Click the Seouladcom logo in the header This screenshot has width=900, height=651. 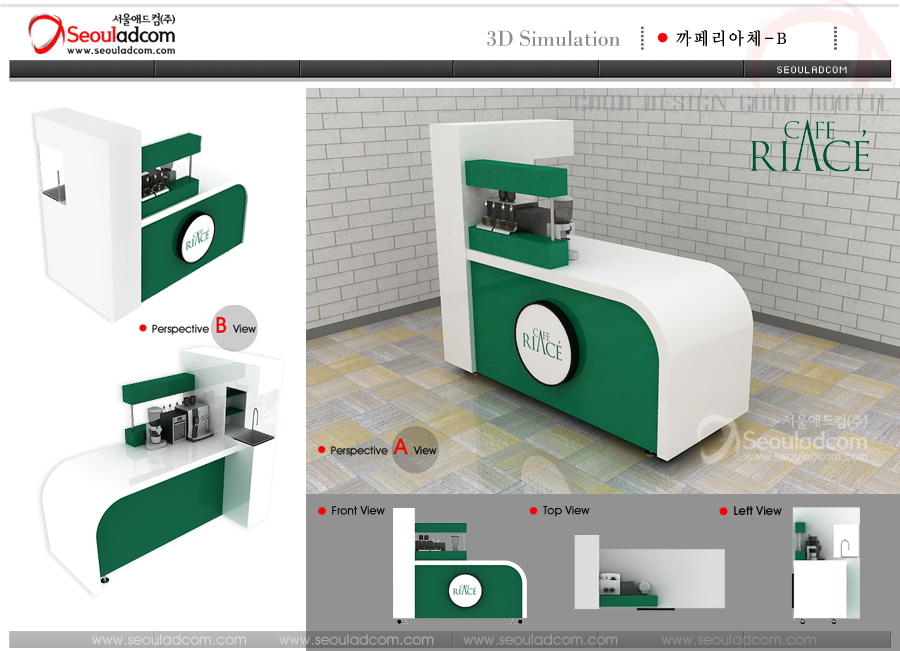102,34
